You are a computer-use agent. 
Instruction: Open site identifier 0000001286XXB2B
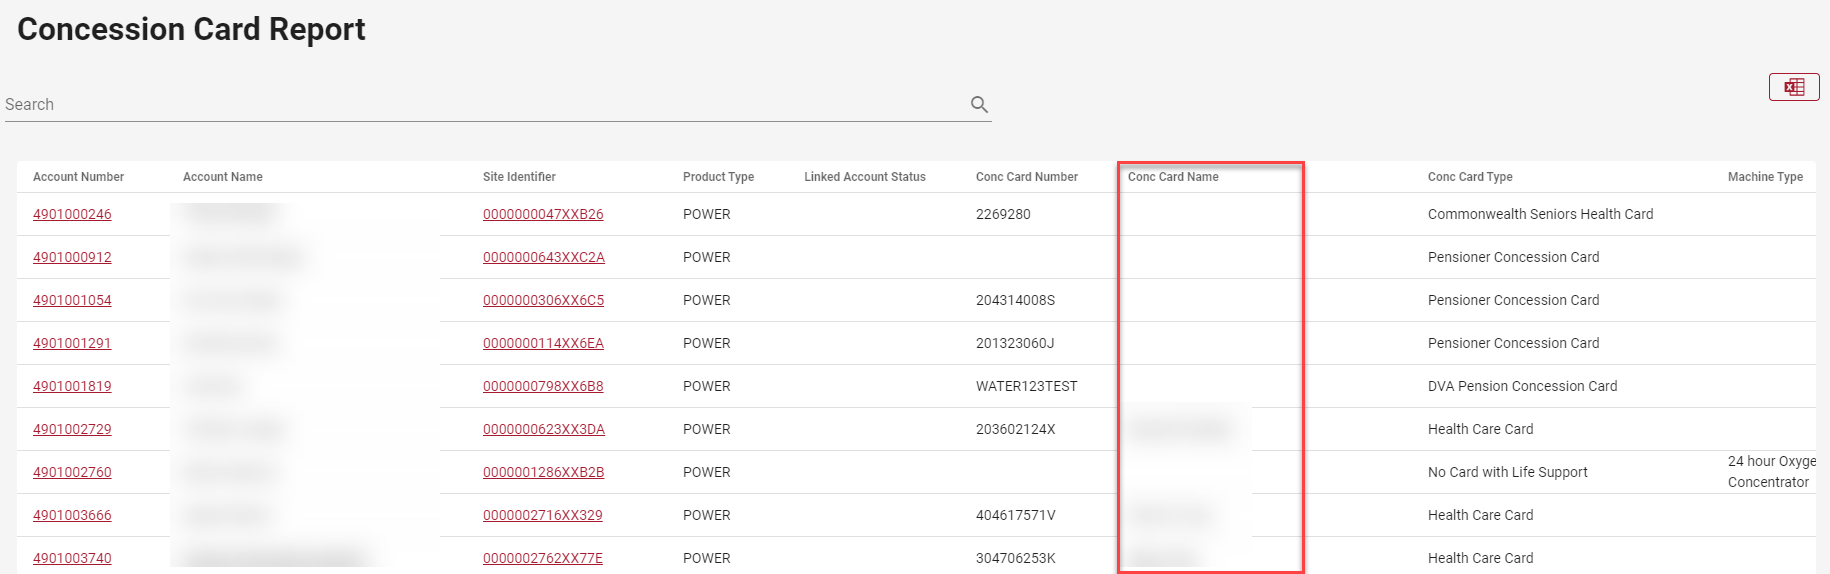(543, 472)
